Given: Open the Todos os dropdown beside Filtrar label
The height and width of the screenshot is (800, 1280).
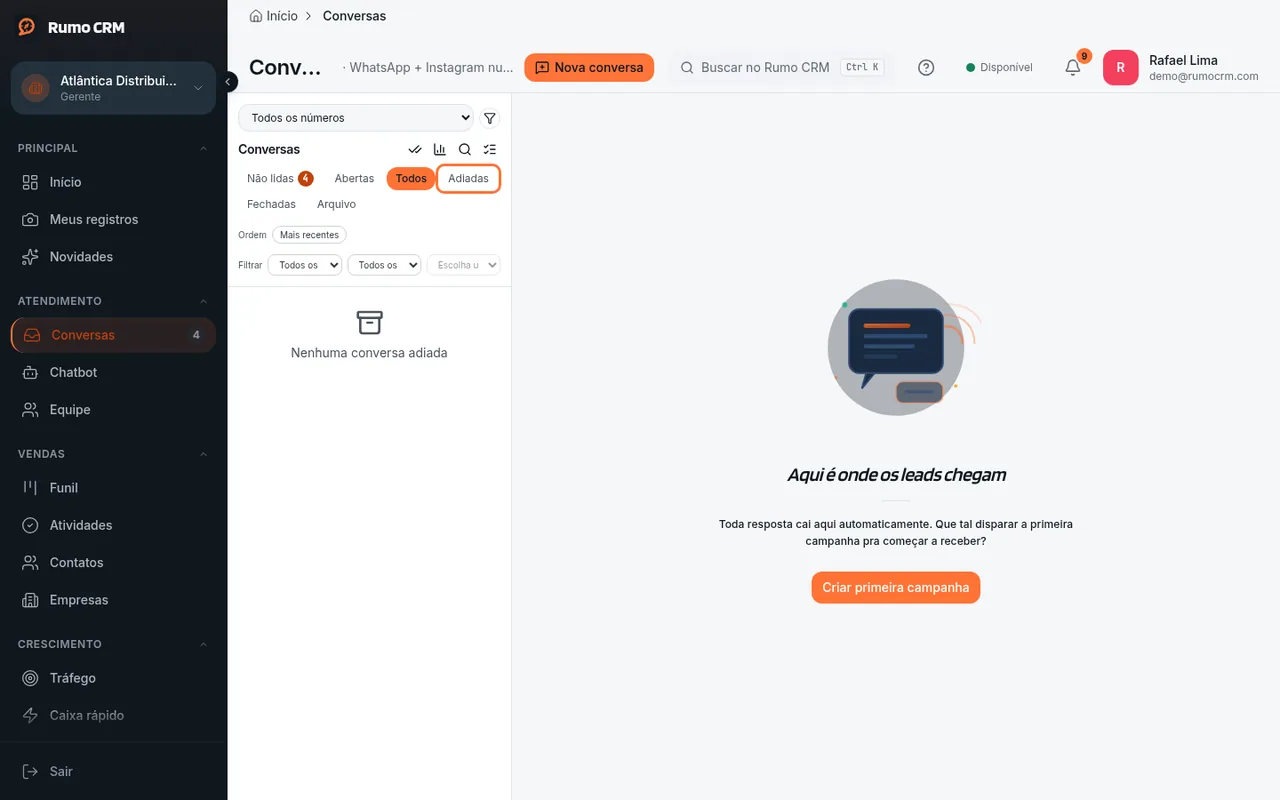Looking at the screenshot, I should (x=305, y=265).
